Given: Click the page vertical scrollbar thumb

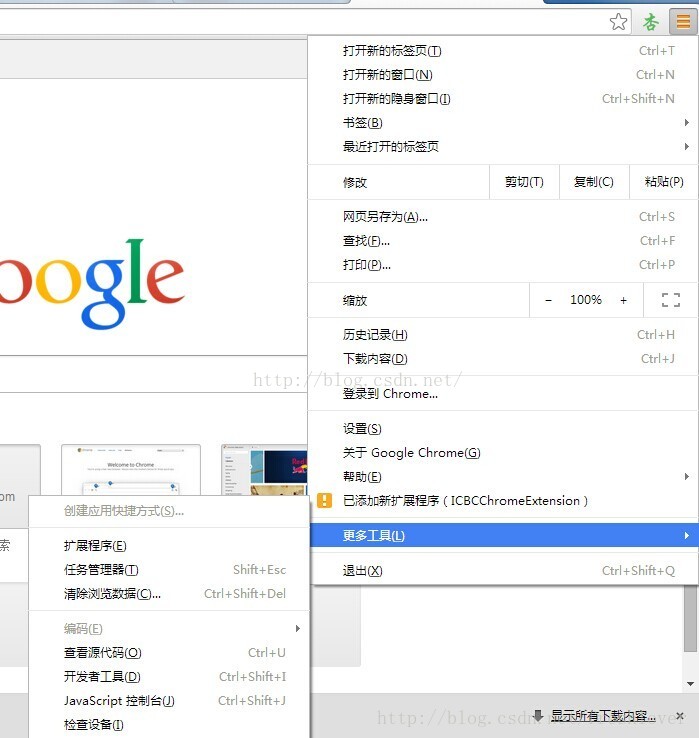Looking at the screenshot, I should point(690,619).
